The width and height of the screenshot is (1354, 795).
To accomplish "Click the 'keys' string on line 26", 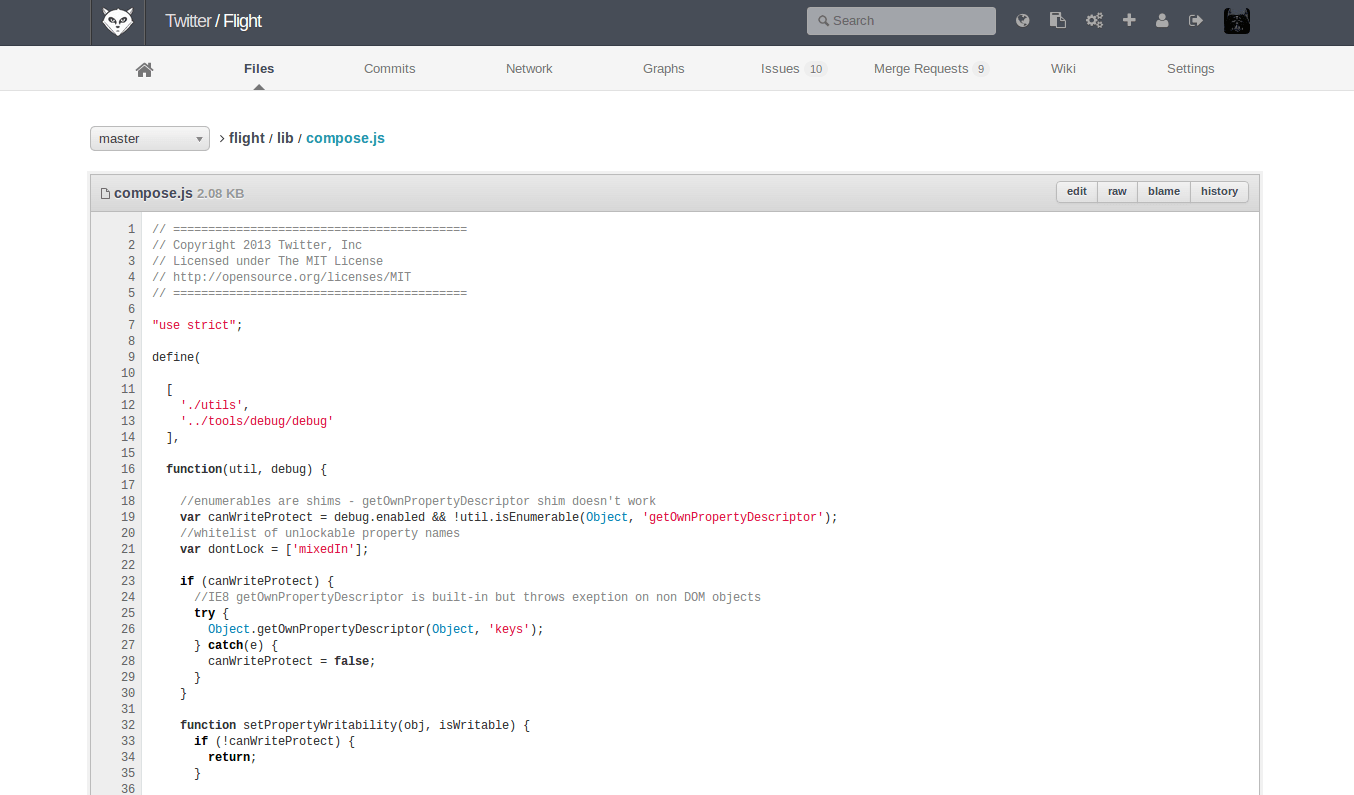I will (509, 629).
